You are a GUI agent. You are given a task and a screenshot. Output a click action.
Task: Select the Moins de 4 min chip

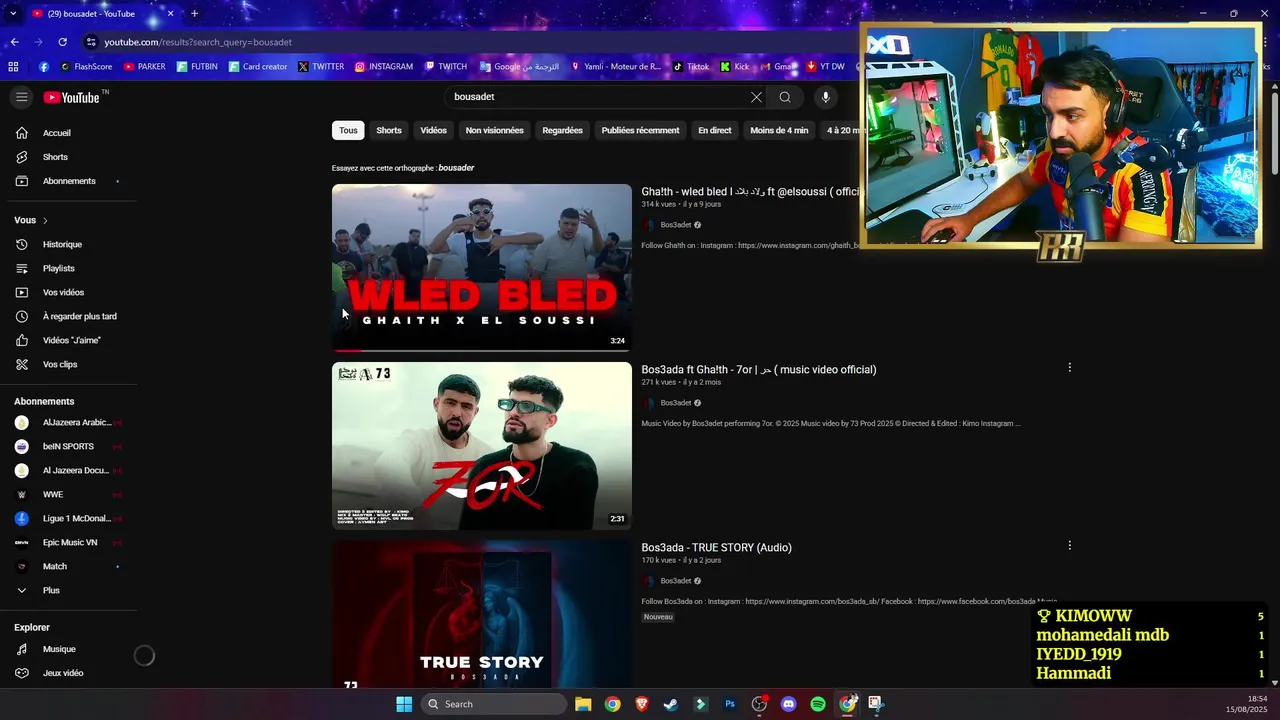[779, 130]
